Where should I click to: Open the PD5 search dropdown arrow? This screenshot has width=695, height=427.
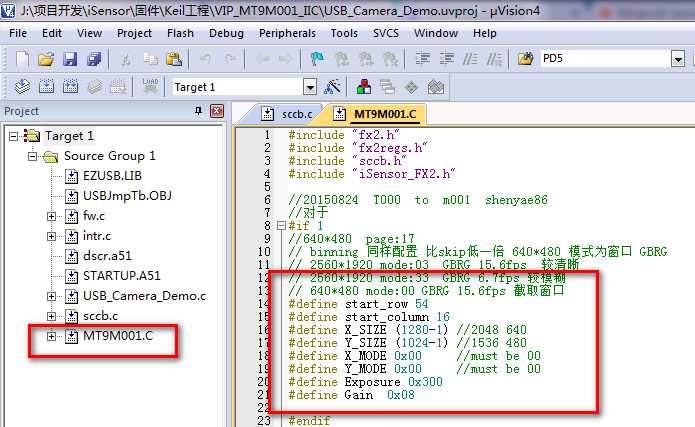coord(678,59)
